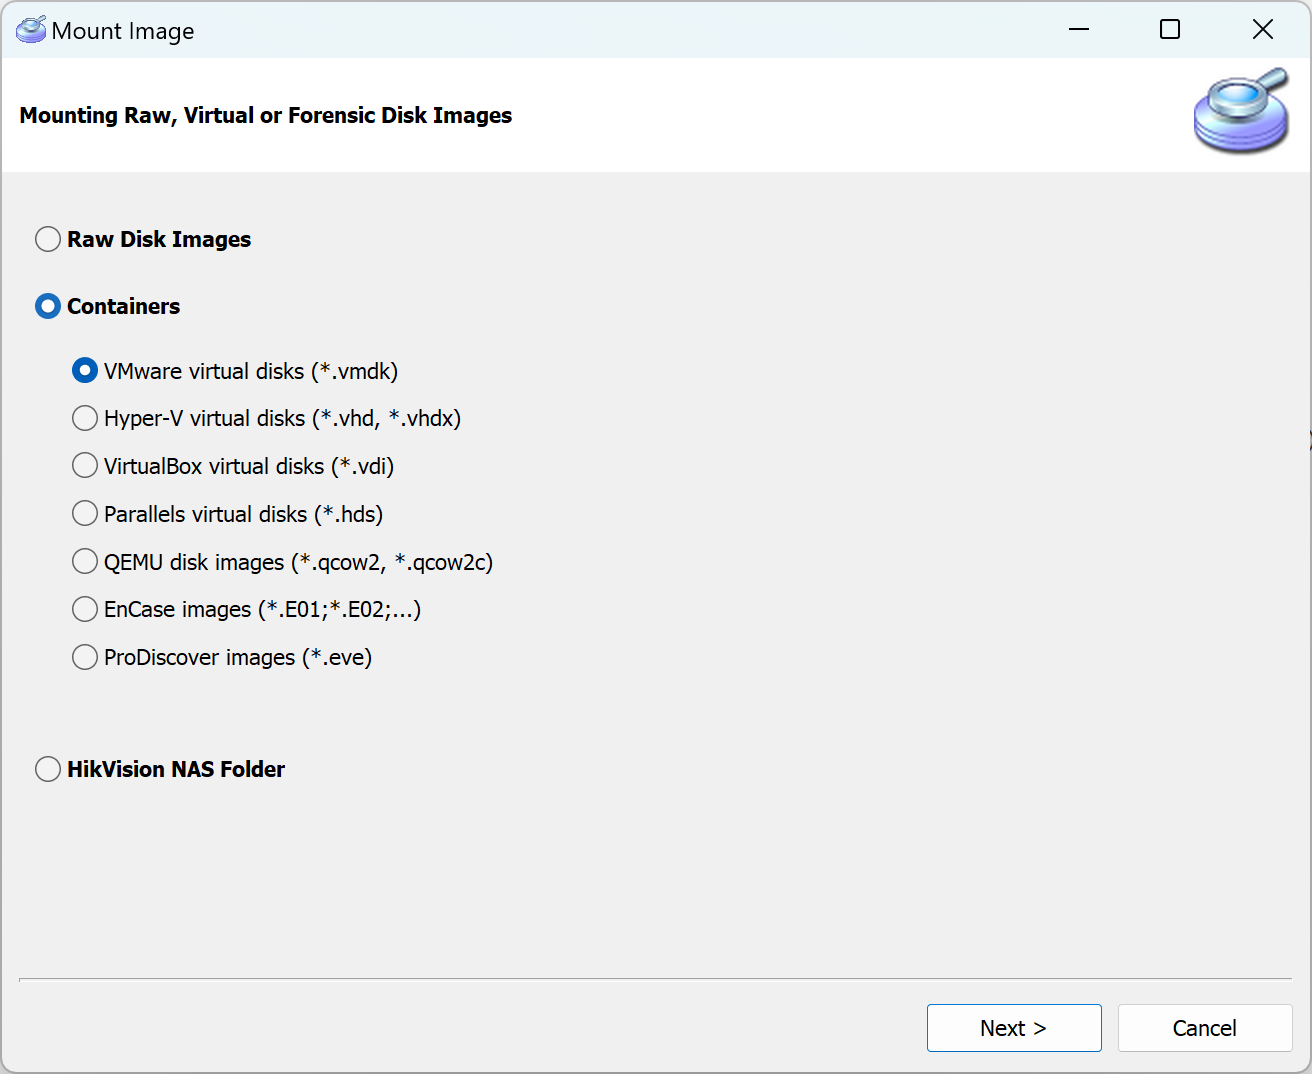Minimize the Mount Image window
Viewport: 1312px width, 1074px height.
[1078, 29]
